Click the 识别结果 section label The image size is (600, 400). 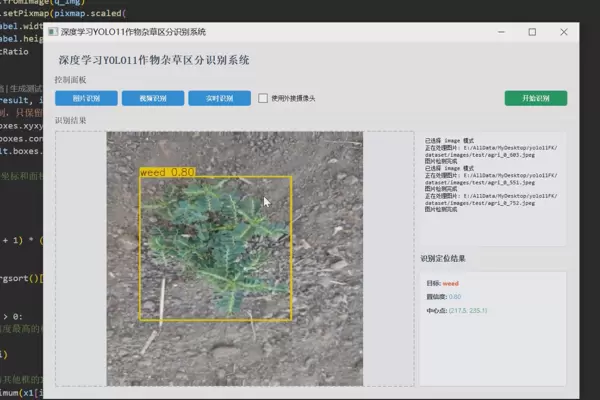click(x=70, y=120)
